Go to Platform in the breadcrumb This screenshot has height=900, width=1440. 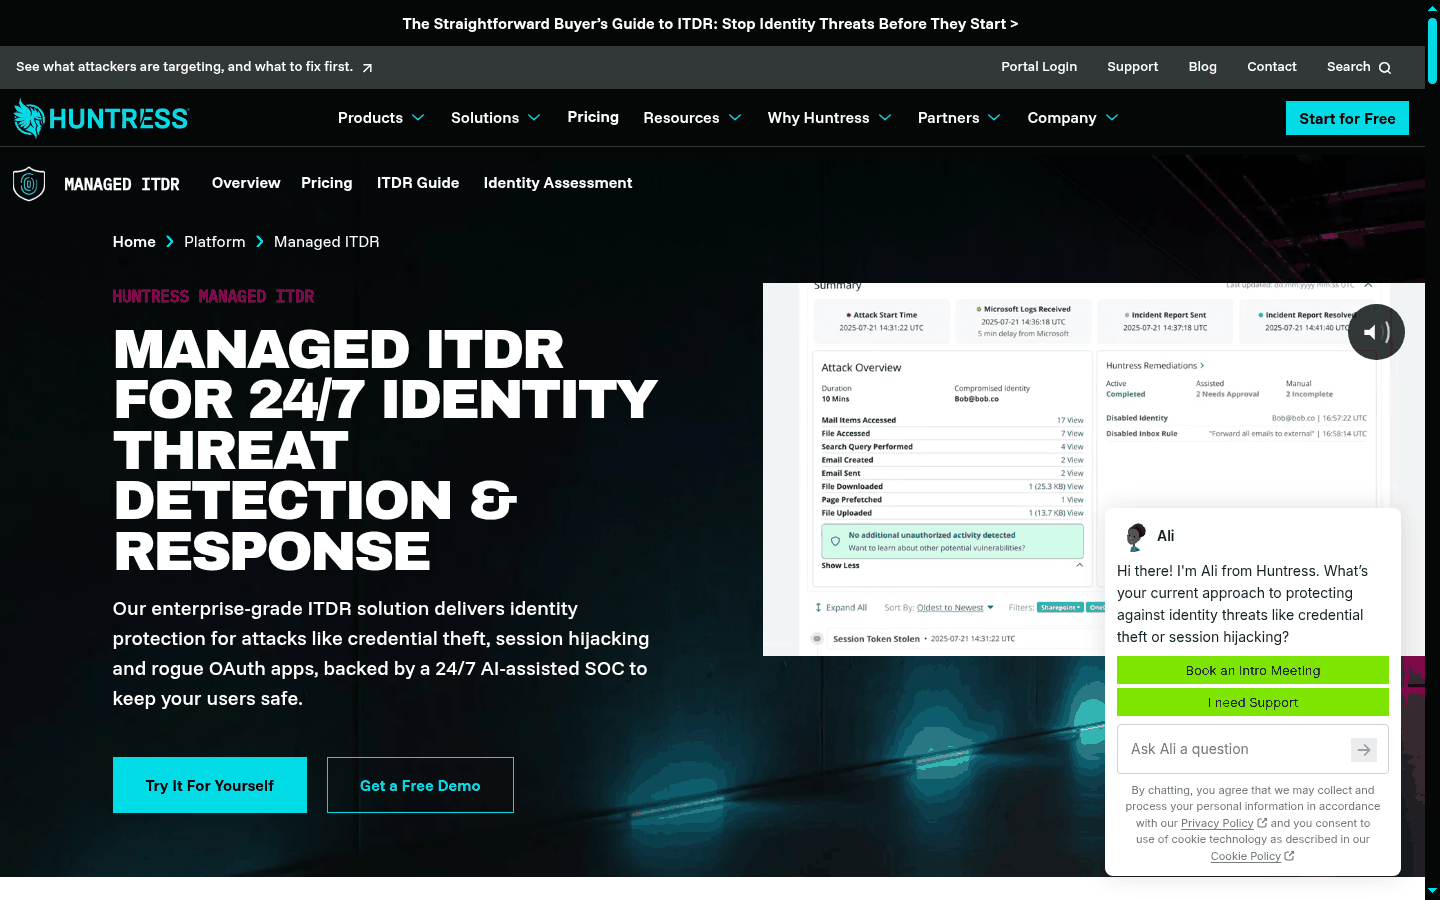pos(214,242)
